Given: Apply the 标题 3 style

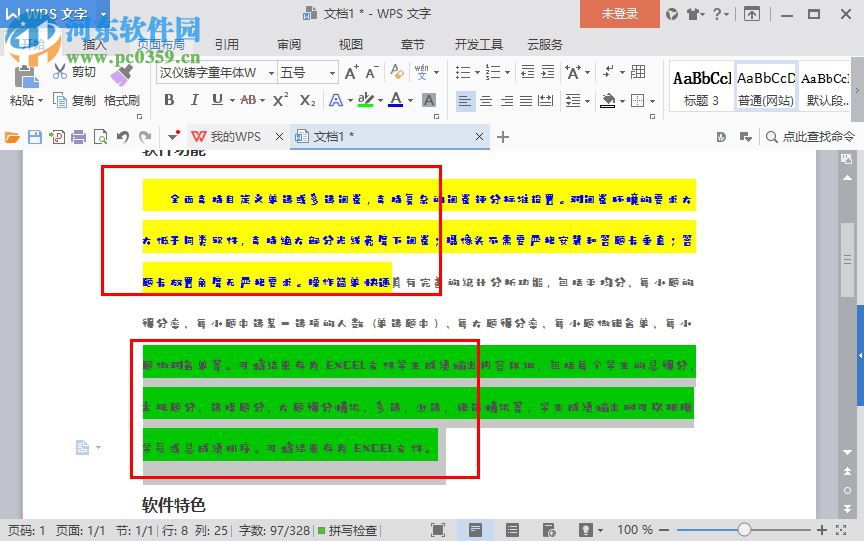Looking at the screenshot, I should coord(701,87).
